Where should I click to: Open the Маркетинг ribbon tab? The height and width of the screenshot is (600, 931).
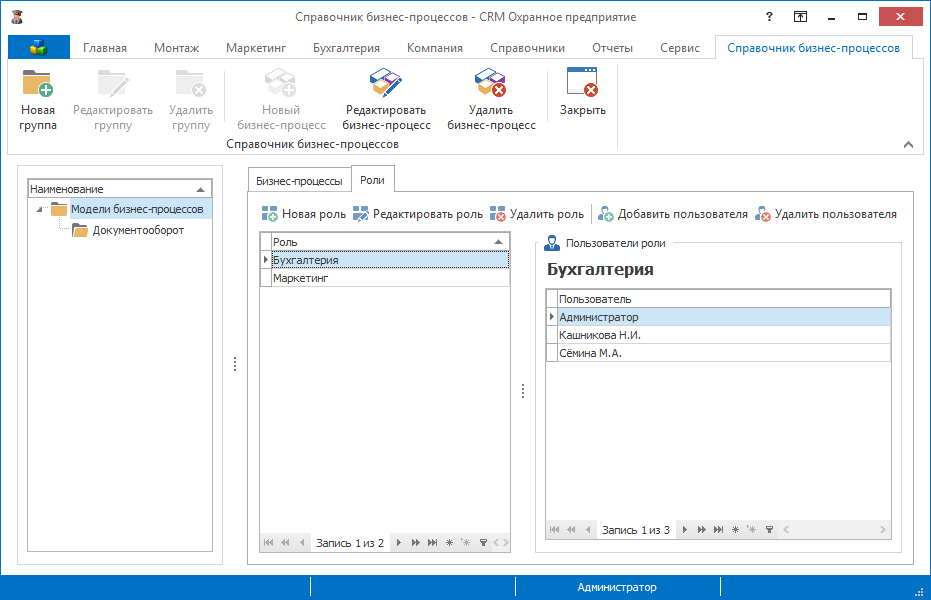pyautogui.click(x=256, y=48)
